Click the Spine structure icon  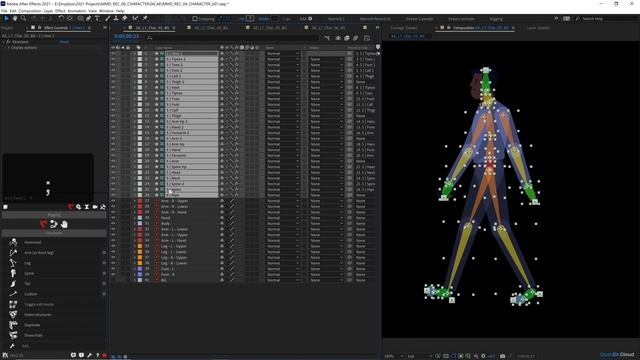(13, 273)
